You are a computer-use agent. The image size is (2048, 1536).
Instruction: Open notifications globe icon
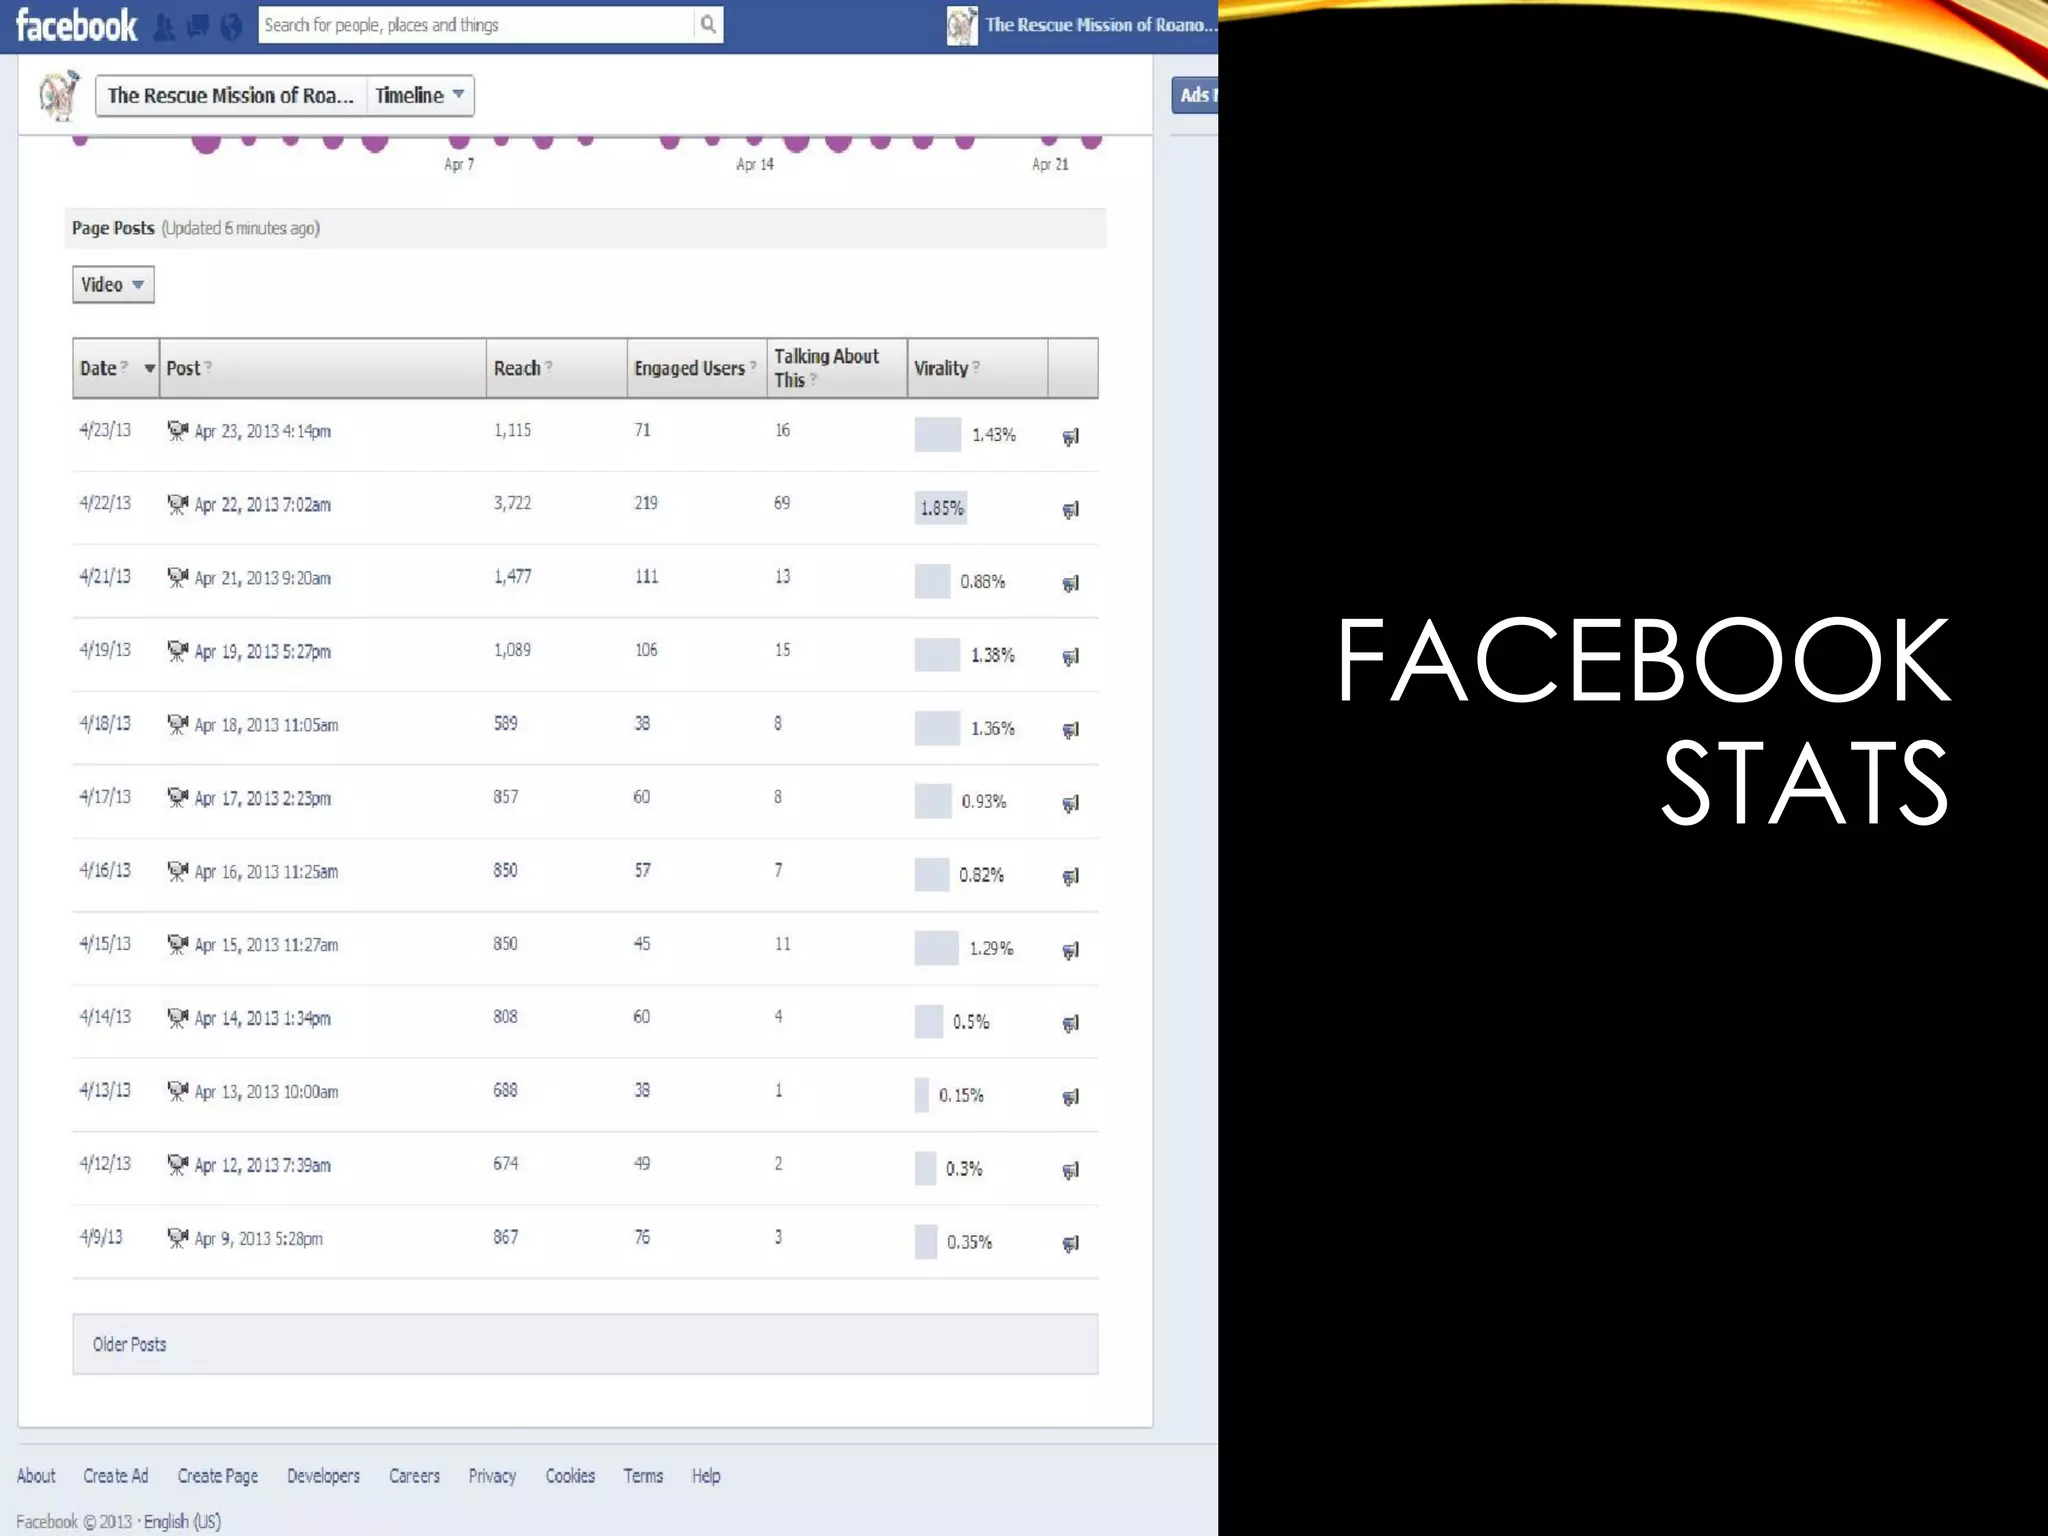click(x=231, y=27)
